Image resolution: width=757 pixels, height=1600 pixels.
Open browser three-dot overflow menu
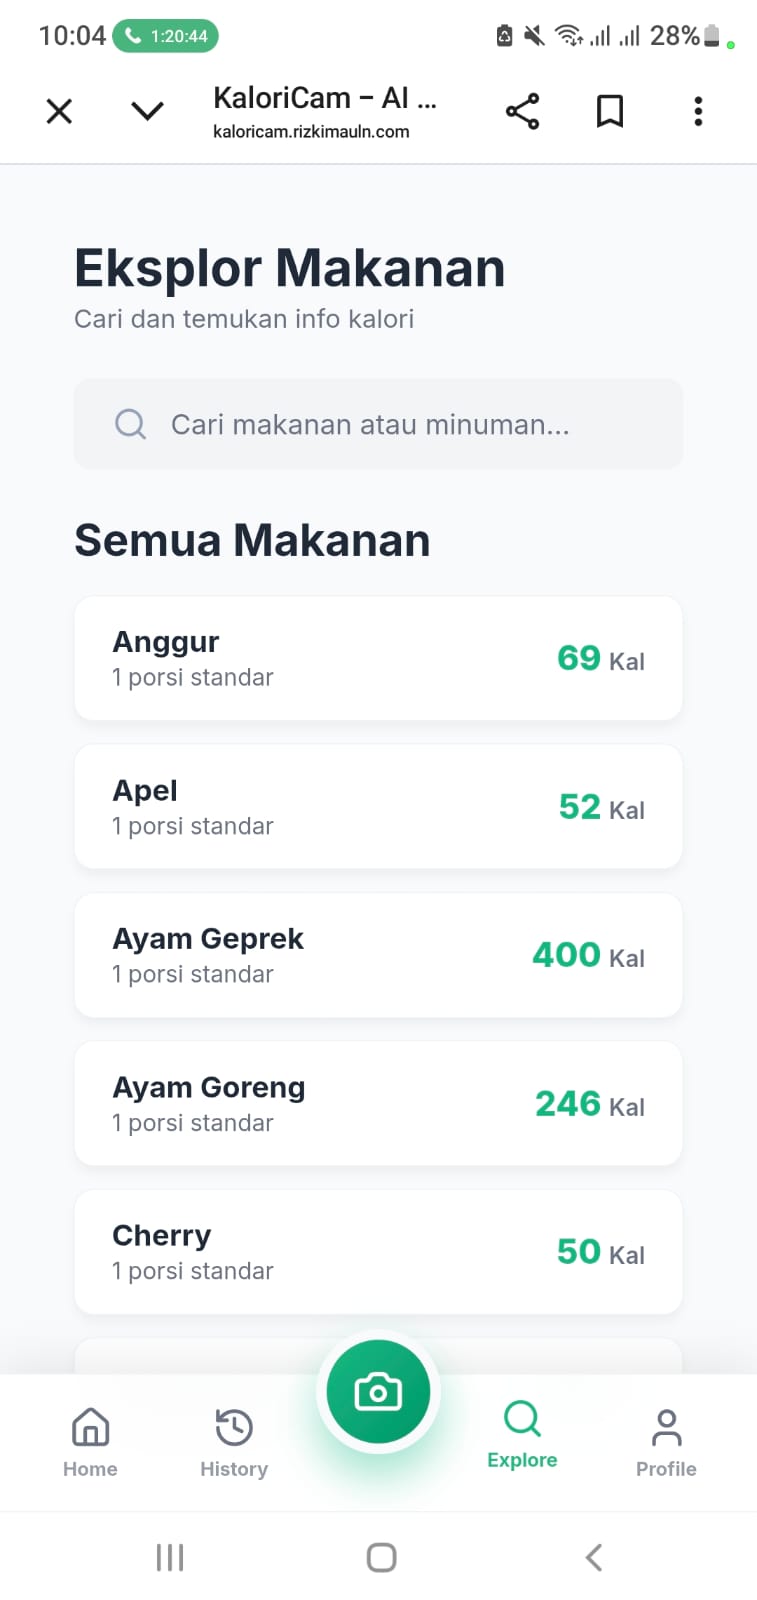pos(698,111)
